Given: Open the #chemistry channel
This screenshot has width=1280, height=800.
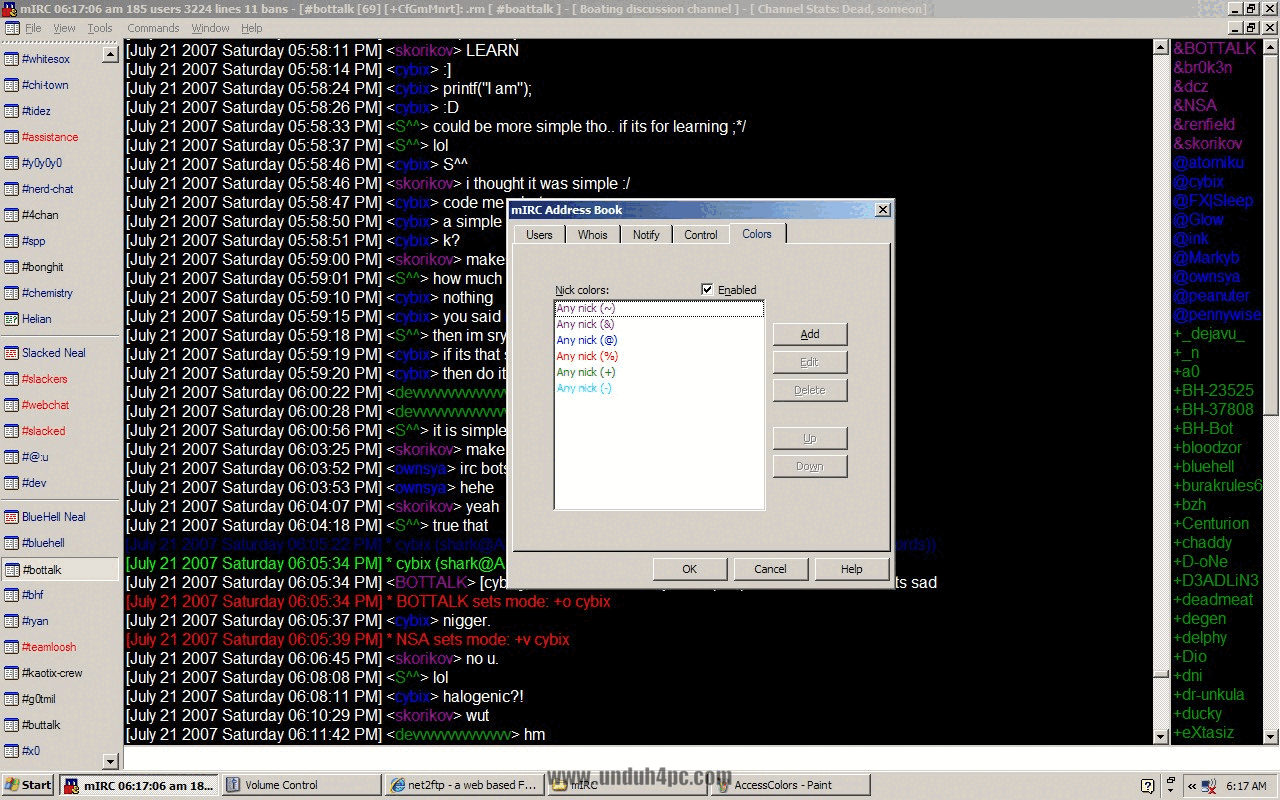Looking at the screenshot, I should (60, 293).
